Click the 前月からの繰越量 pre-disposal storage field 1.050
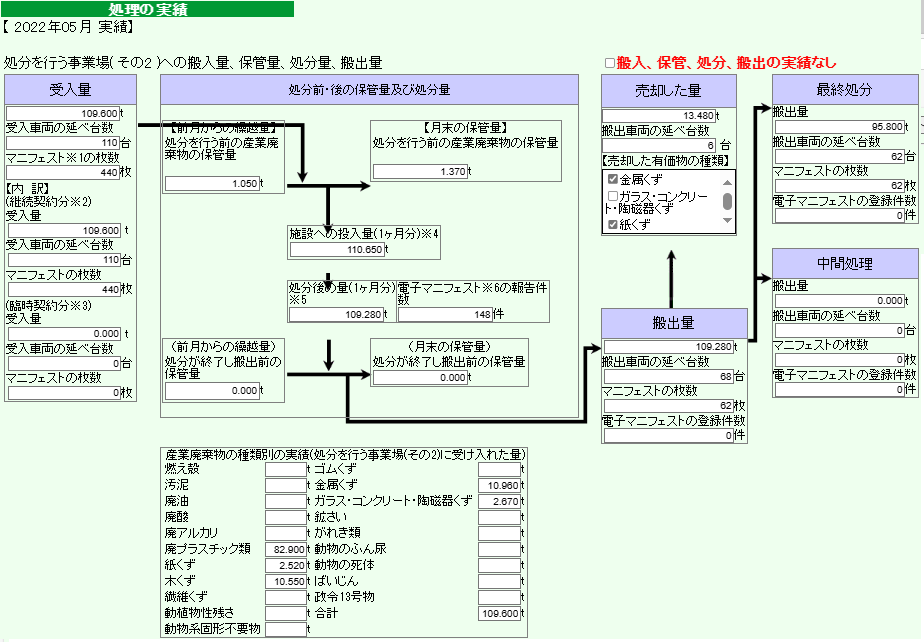 click(212, 183)
